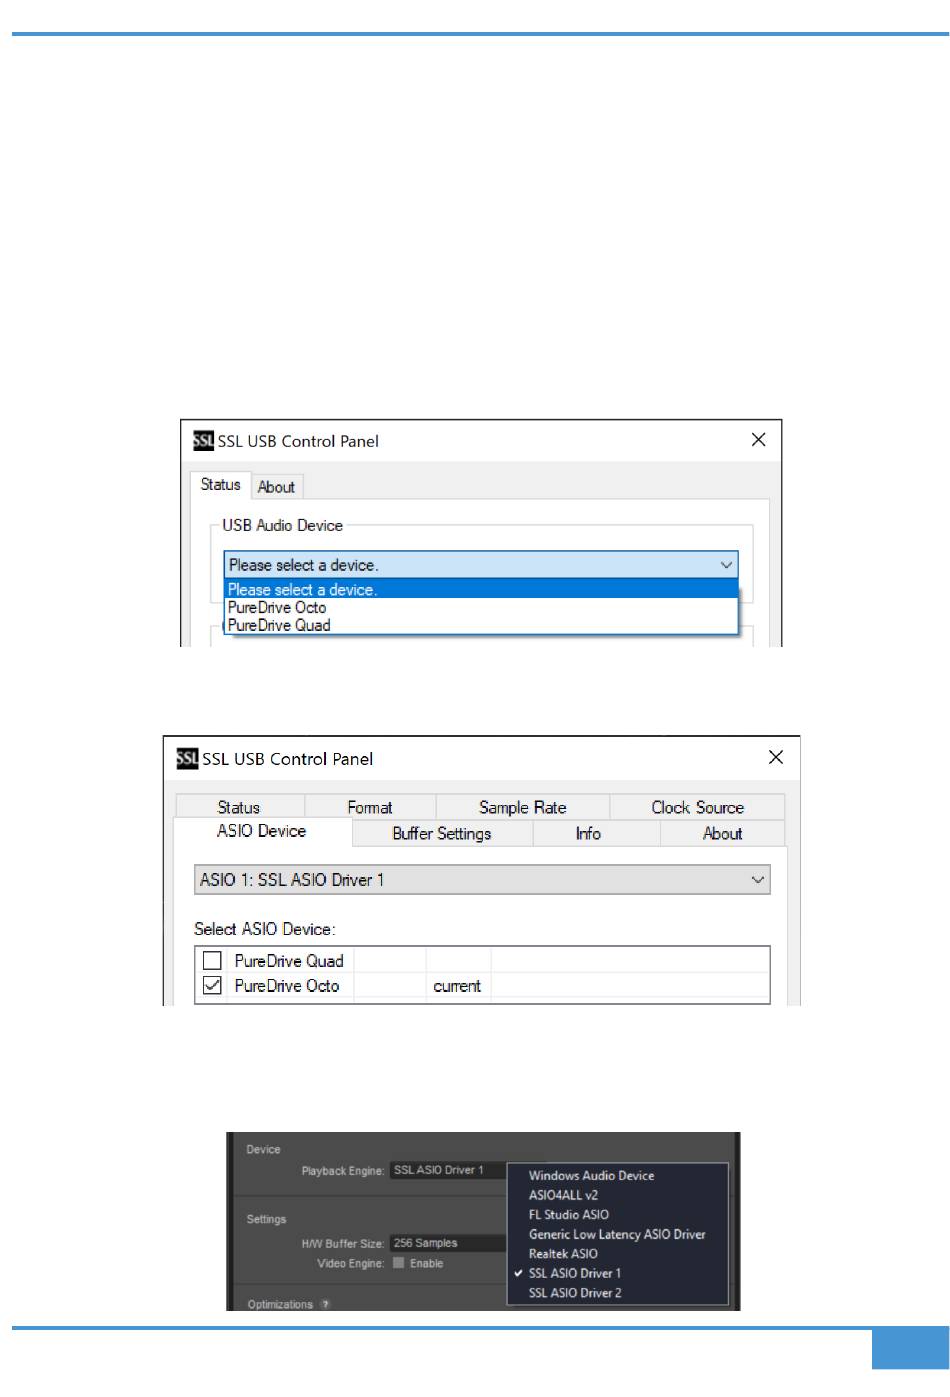Open the Info tab
Viewport: 950px width, 1397px height.
(588, 834)
